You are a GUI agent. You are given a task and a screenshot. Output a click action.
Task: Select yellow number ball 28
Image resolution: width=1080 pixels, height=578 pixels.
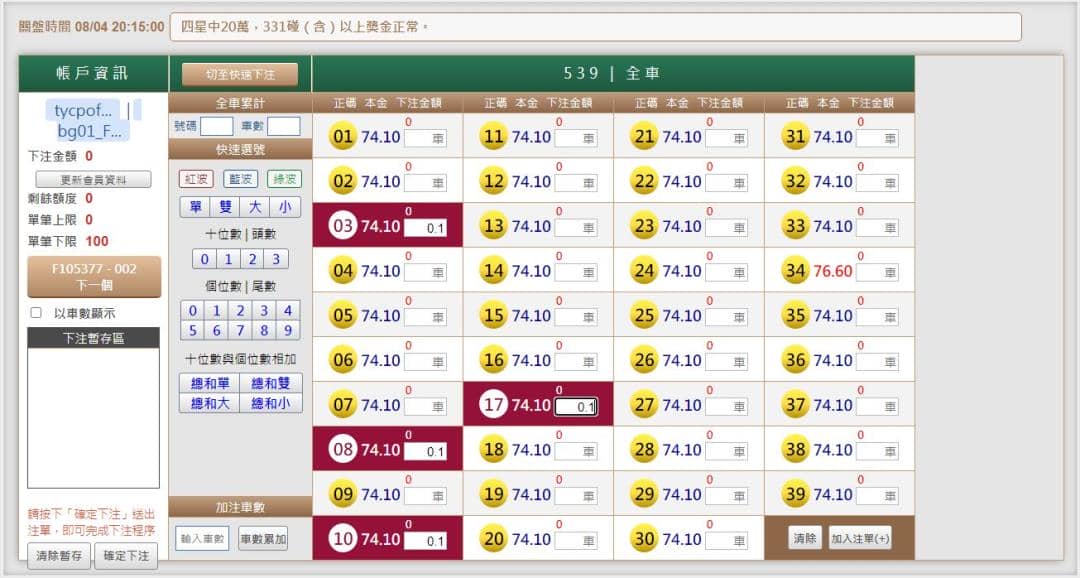644,449
